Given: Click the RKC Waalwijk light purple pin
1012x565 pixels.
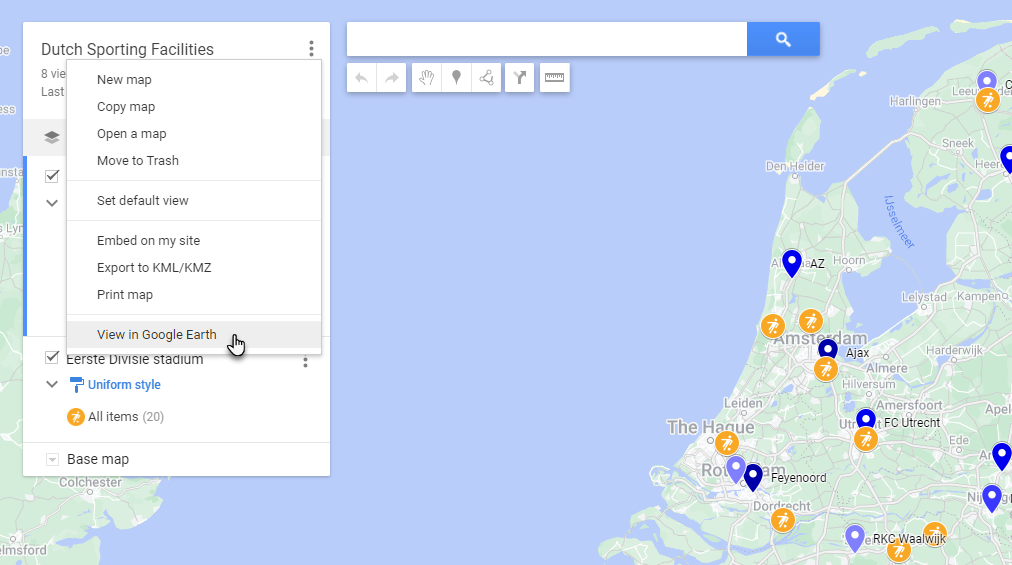Looking at the screenshot, I should click(x=855, y=539).
